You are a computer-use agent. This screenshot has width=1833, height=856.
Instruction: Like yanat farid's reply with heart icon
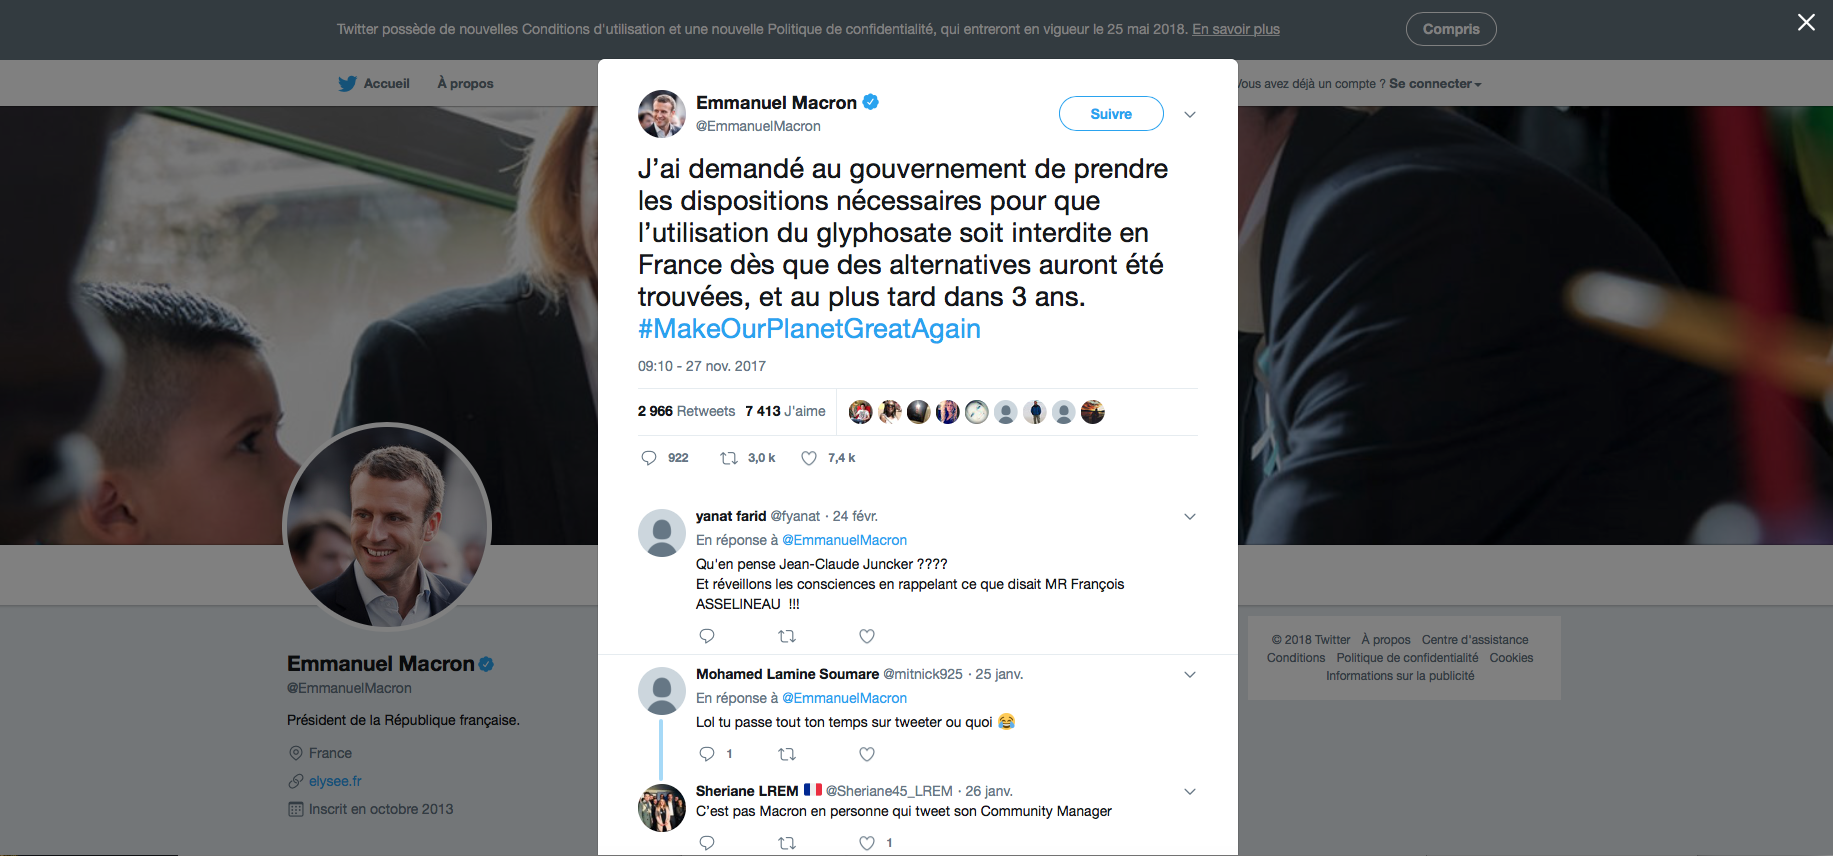pos(867,636)
